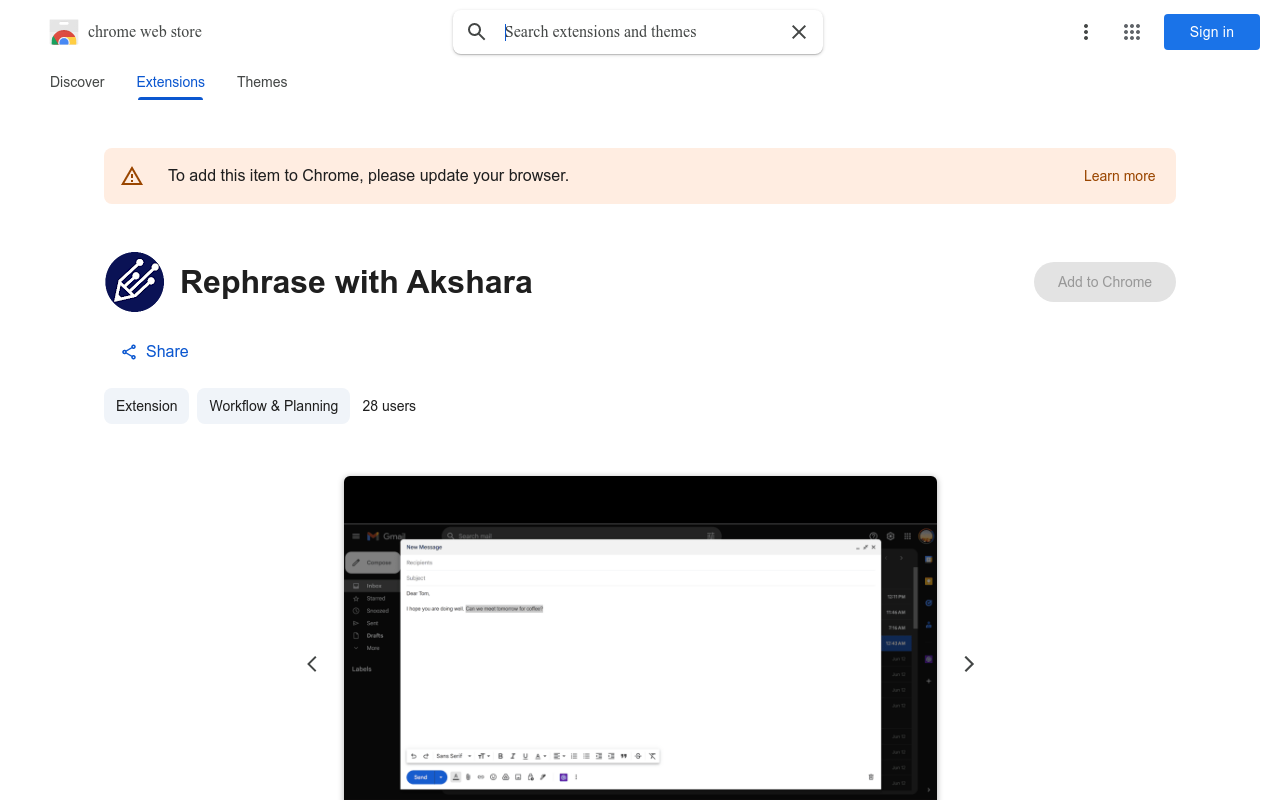The width and height of the screenshot is (1280, 800).
Task: Click the update your browser message
Action: [368, 176]
